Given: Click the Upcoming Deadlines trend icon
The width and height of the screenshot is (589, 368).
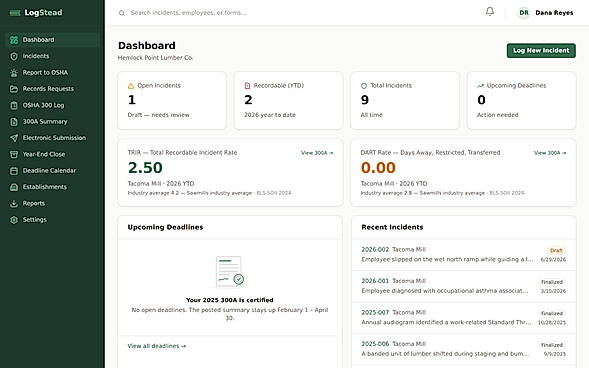Looking at the screenshot, I should coord(480,86).
